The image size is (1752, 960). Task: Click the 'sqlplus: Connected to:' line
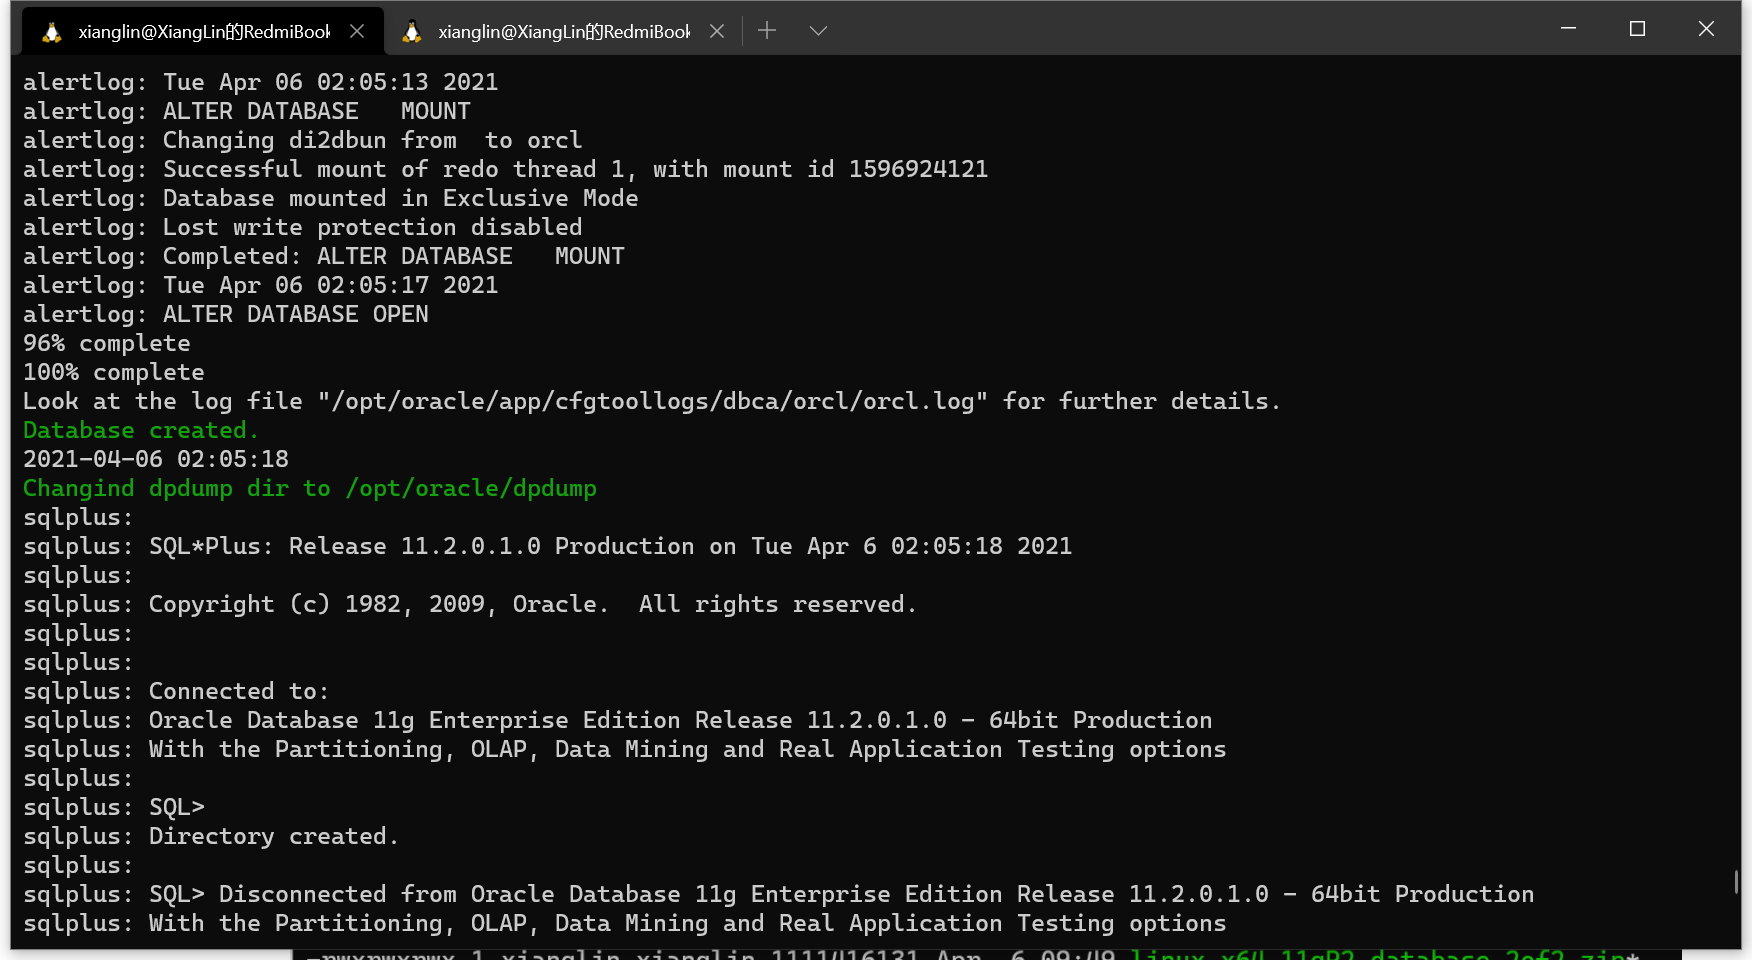176,691
